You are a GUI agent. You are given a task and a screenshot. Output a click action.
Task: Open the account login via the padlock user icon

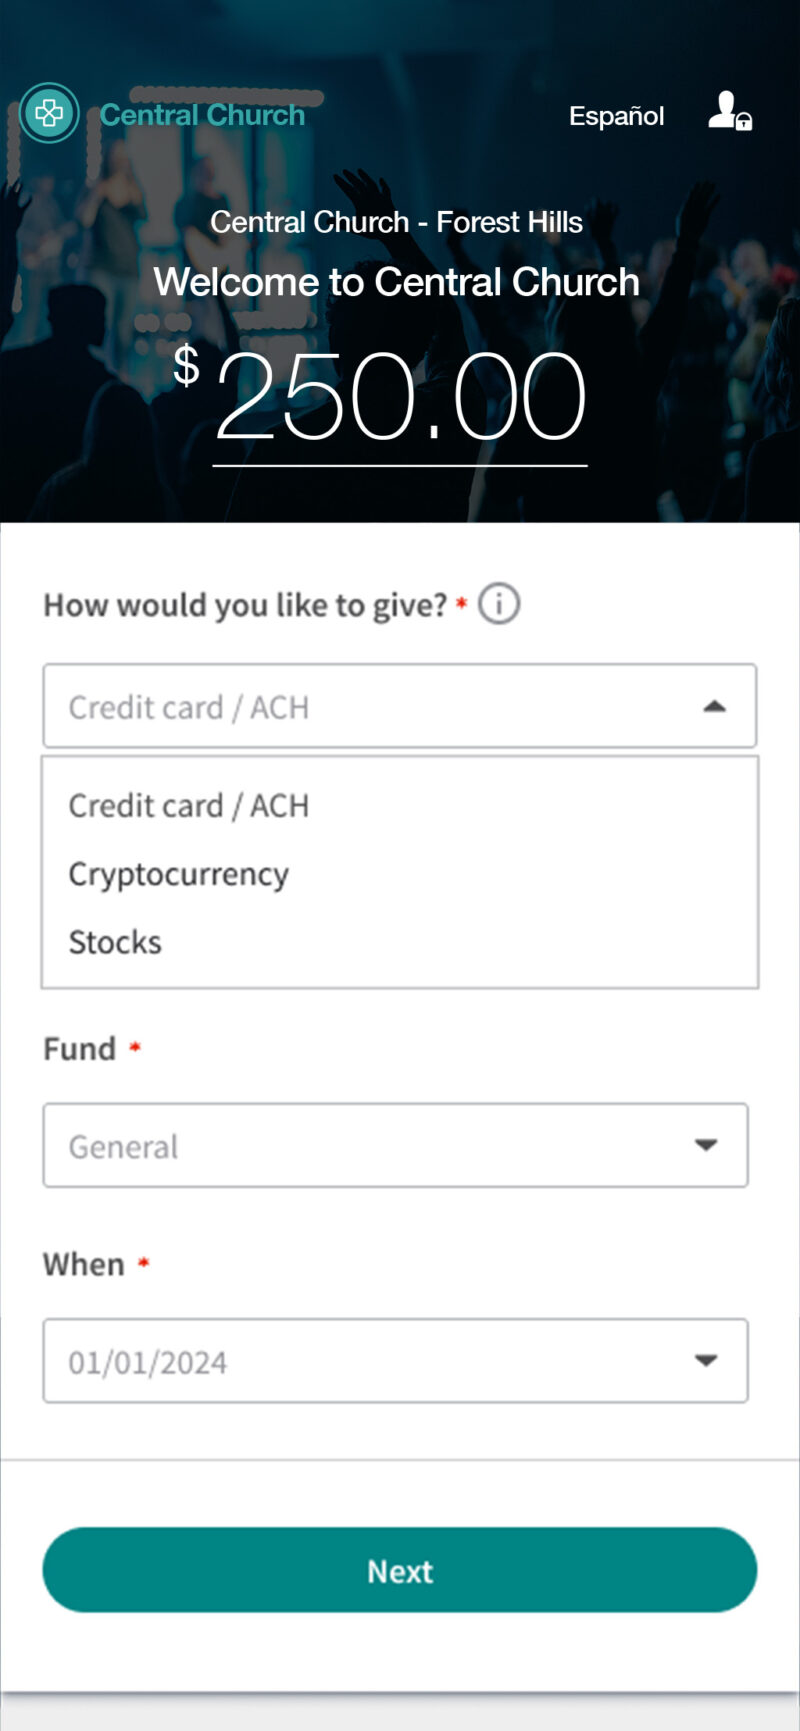coord(728,113)
